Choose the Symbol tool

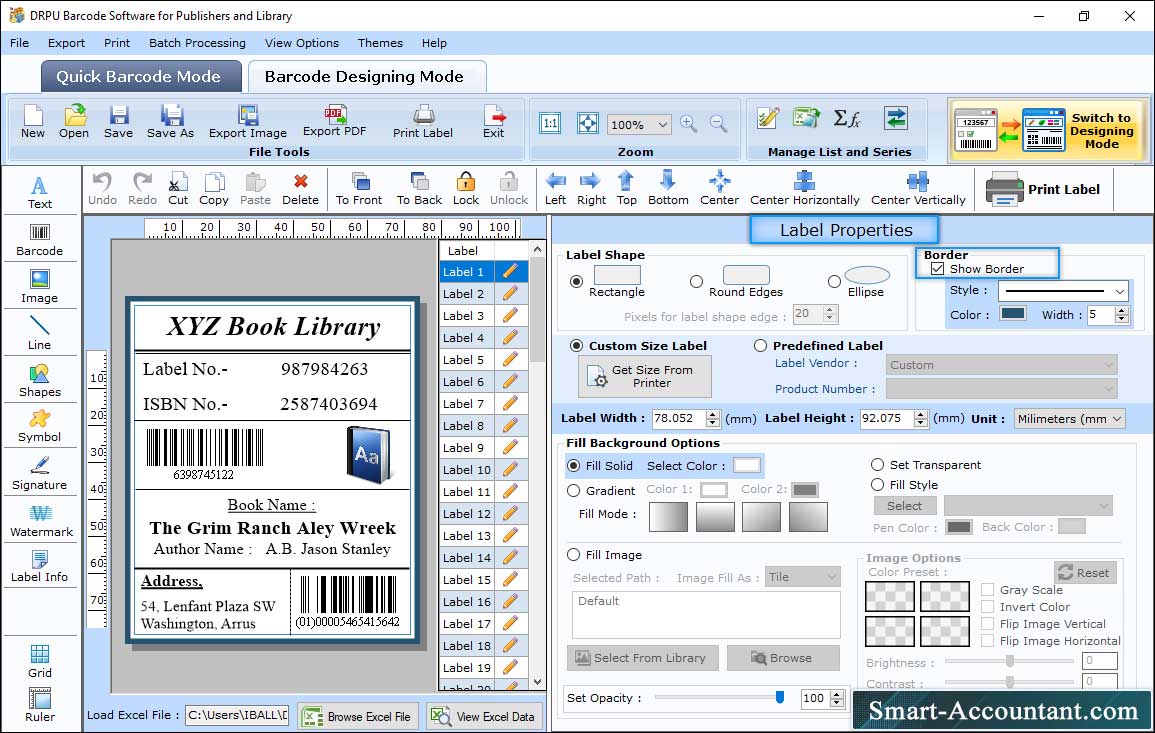(x=40, y=426)
